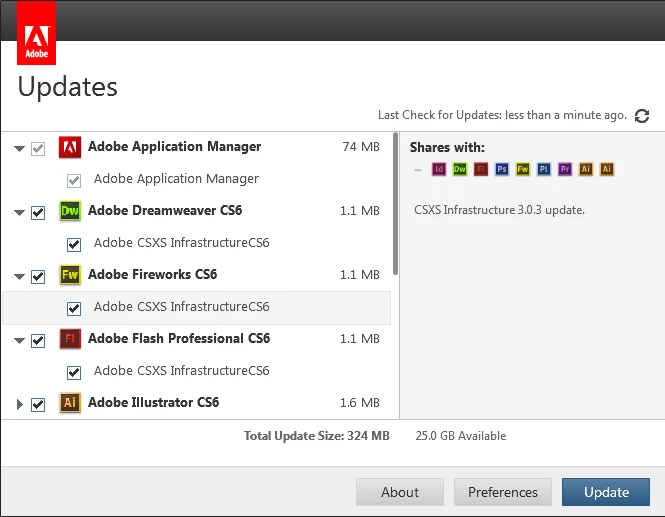Uncheck CSXS InfrastructureCS6 under Flash Professional

pos(74,372)
